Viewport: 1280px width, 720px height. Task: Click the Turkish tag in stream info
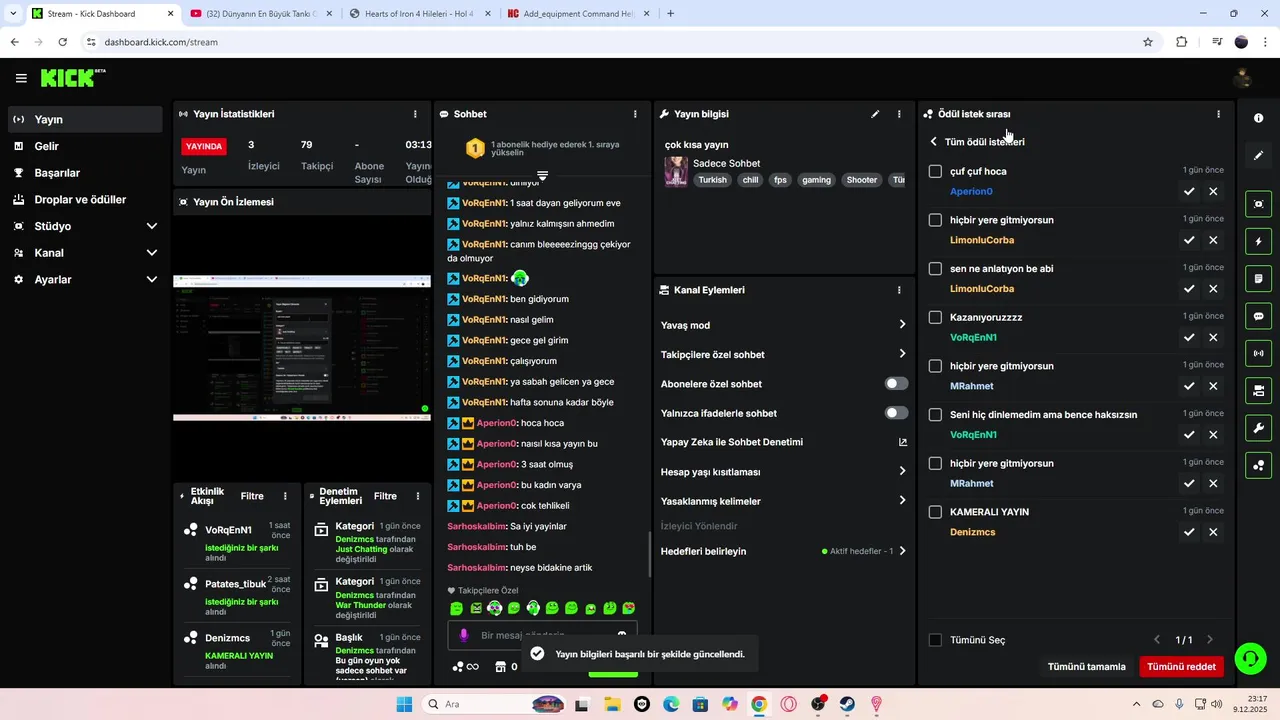coord(712,180)
